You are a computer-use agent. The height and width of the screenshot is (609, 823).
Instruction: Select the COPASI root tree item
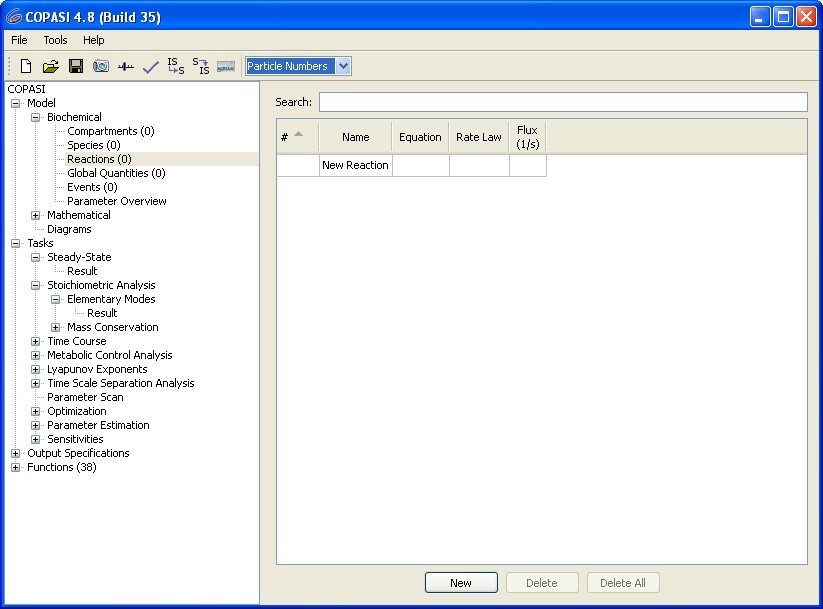click(x=26, y=89)
